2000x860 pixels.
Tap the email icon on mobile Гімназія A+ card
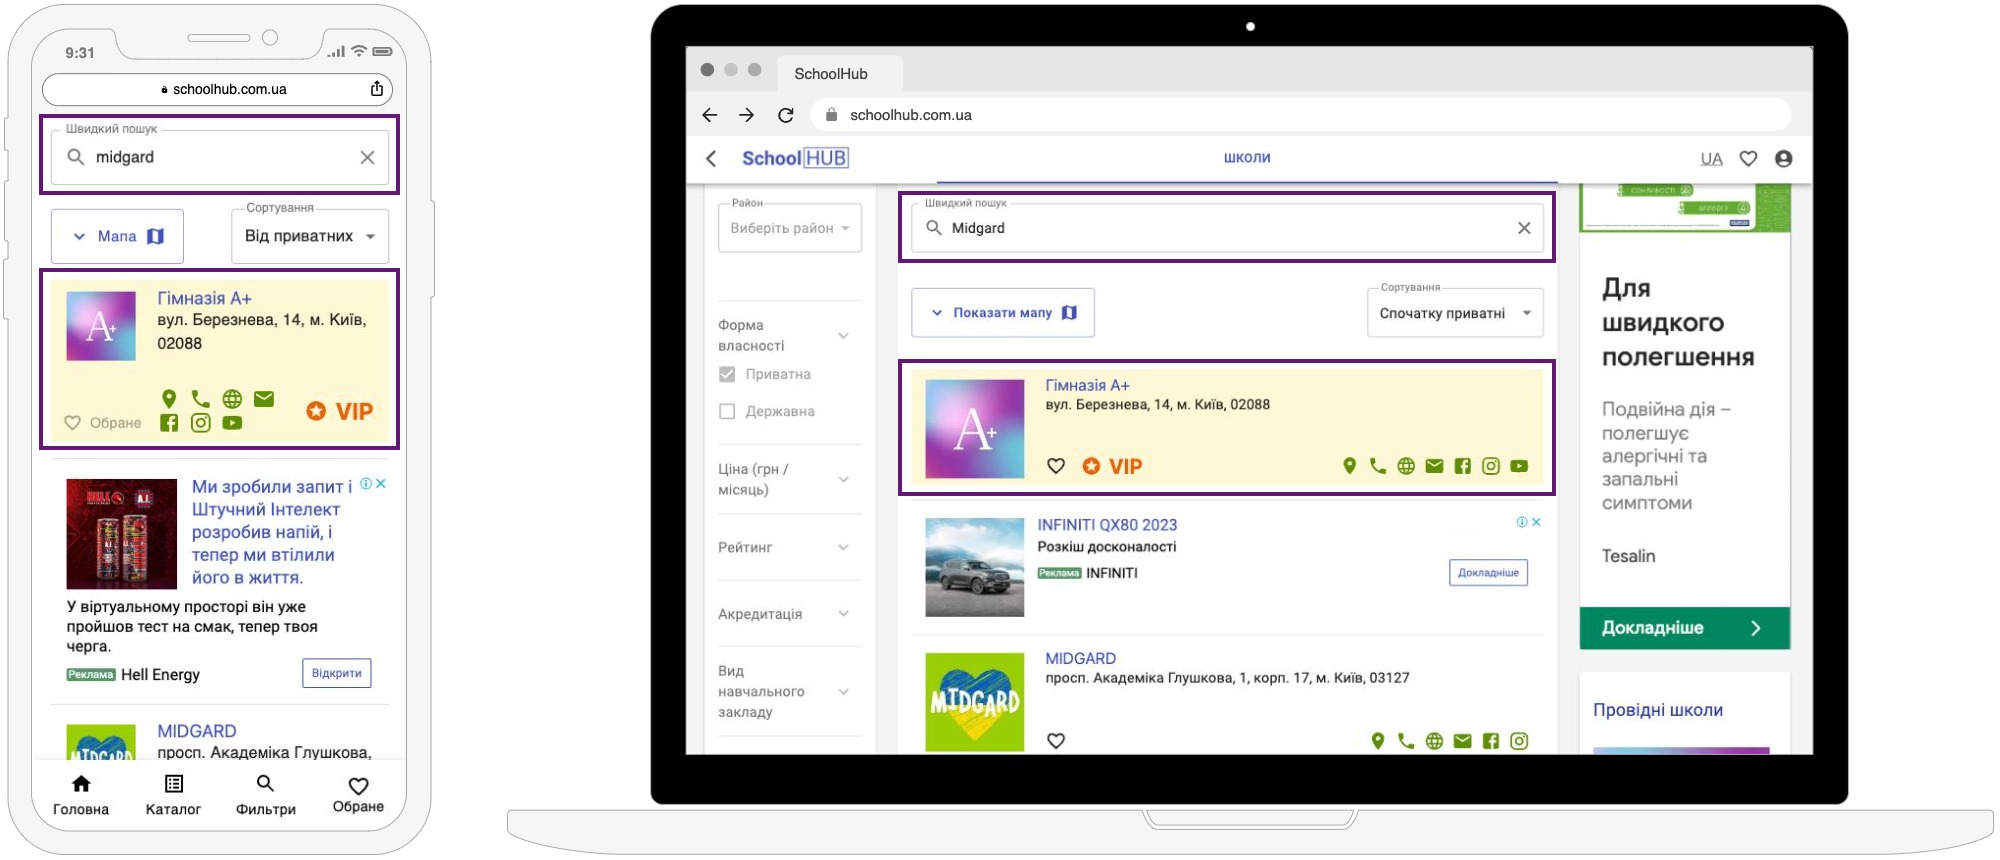[x=264, y=399]
